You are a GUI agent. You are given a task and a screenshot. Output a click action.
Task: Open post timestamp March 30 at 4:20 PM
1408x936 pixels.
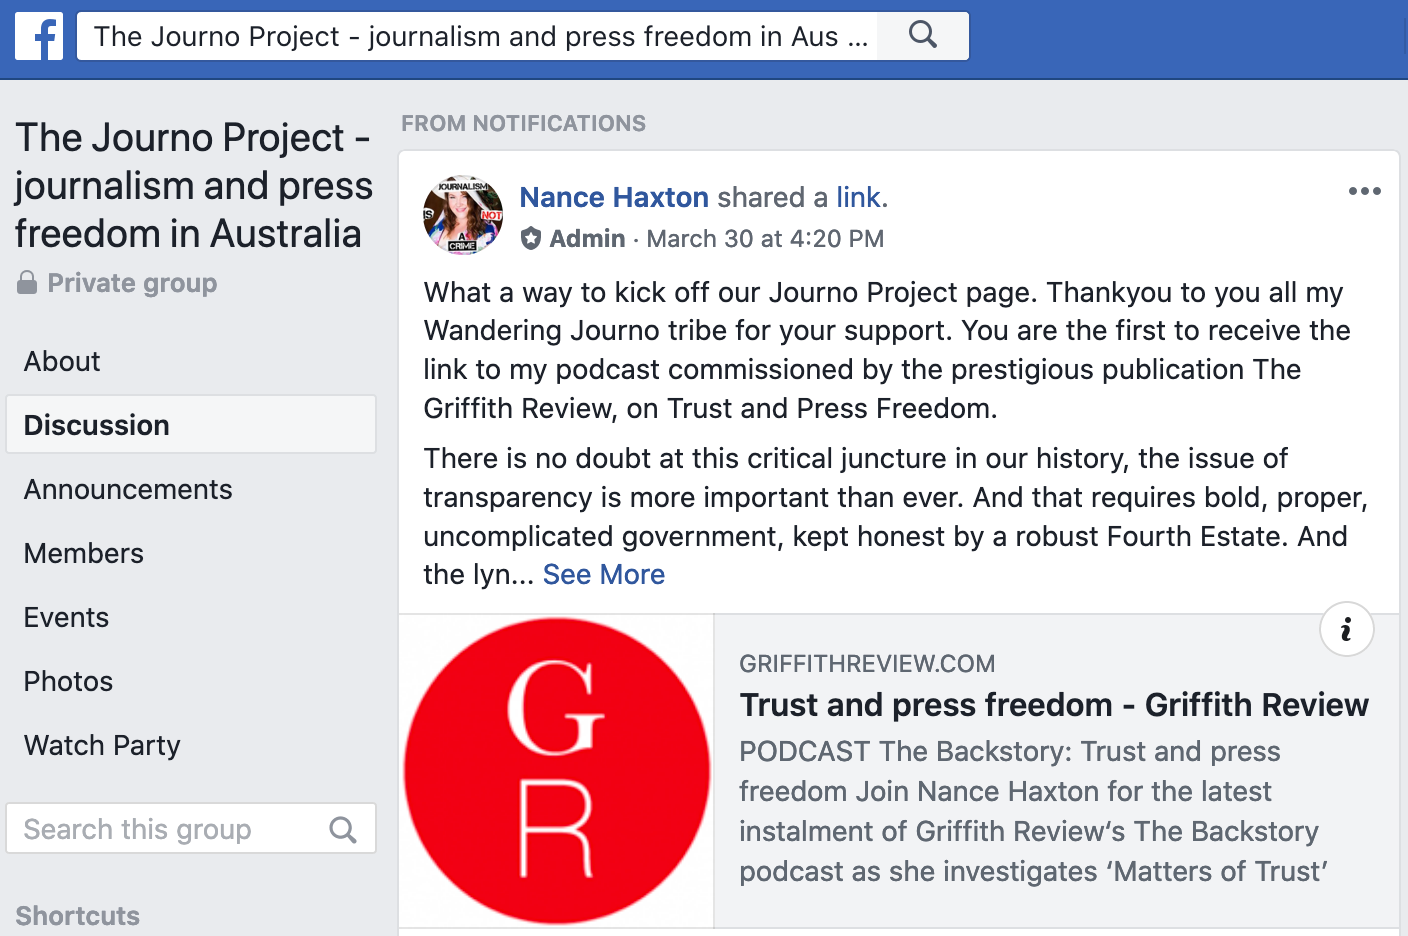pos(765,239)
